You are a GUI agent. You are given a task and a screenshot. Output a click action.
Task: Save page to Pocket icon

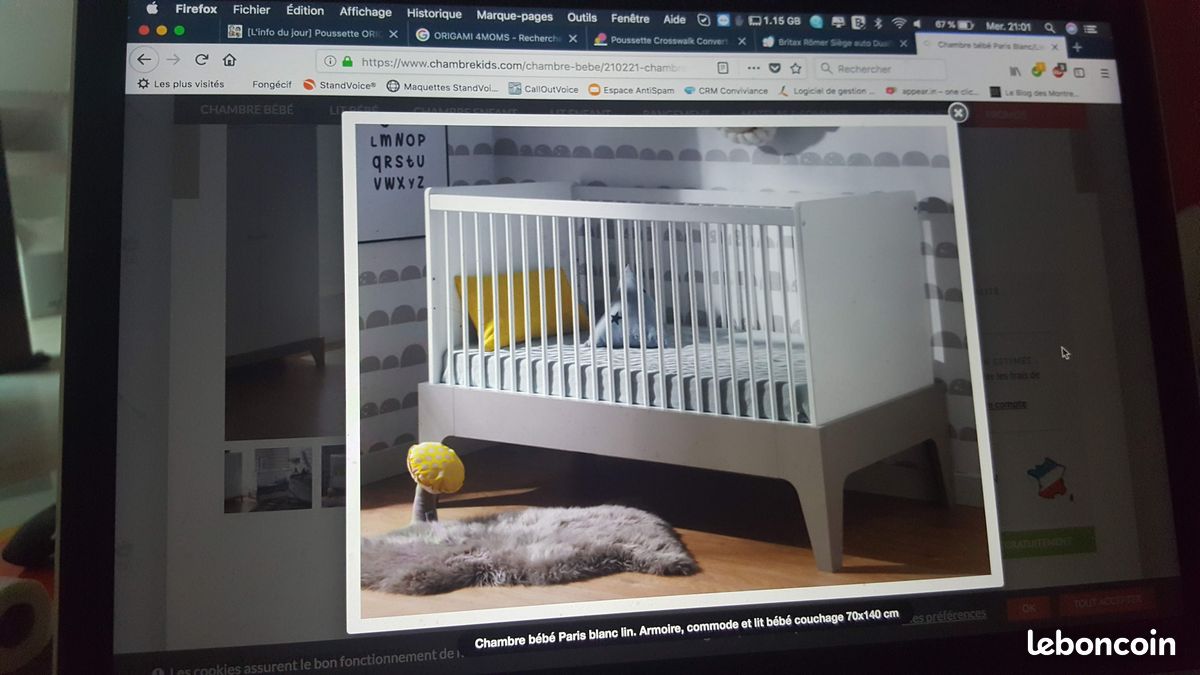point(775,68)
